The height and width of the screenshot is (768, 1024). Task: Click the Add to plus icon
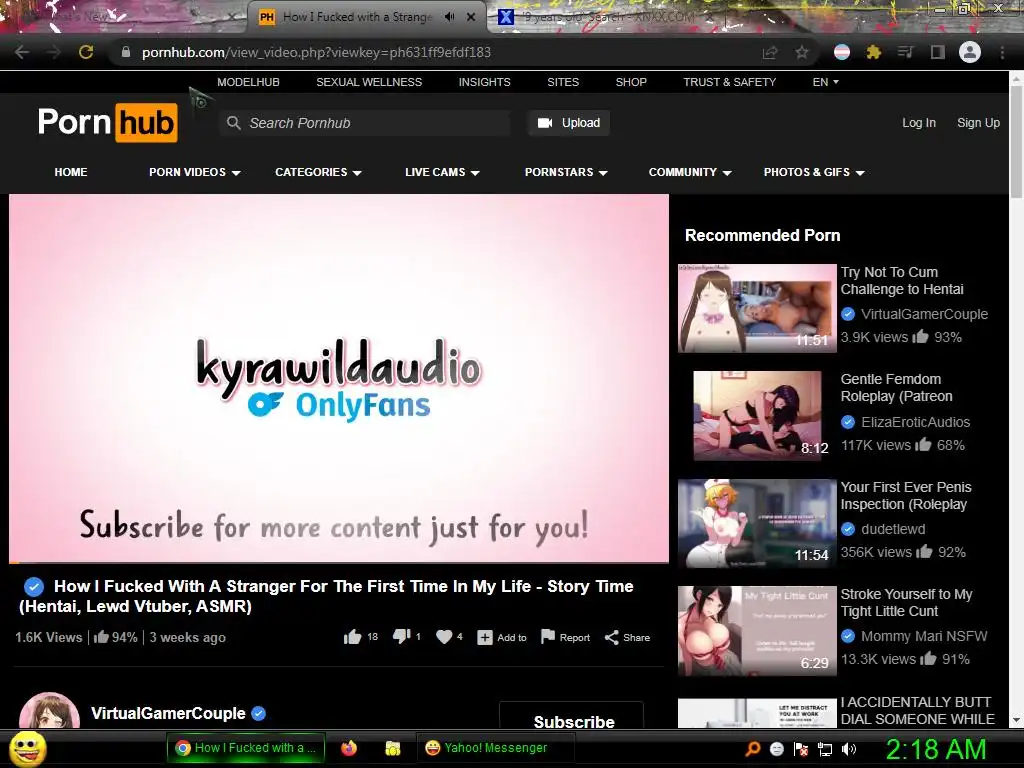click(485, 637)
